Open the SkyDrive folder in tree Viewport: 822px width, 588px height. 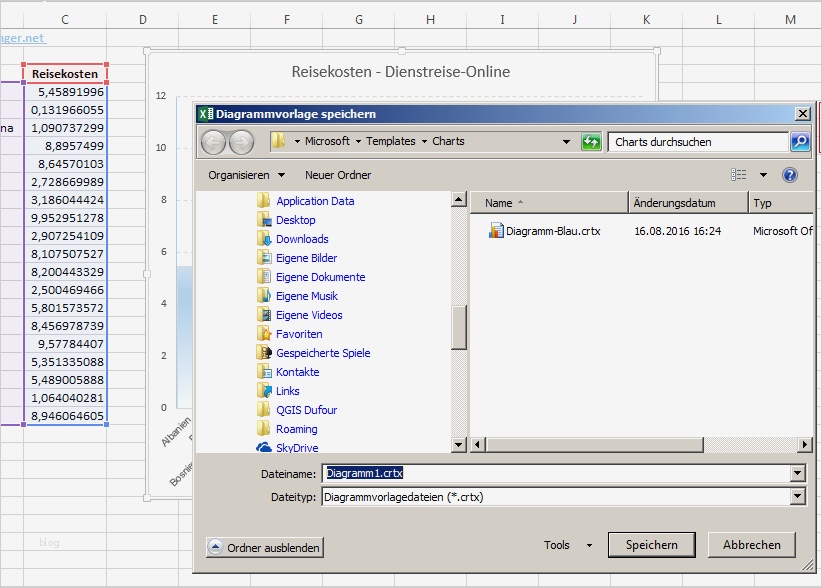pos(297,448)
